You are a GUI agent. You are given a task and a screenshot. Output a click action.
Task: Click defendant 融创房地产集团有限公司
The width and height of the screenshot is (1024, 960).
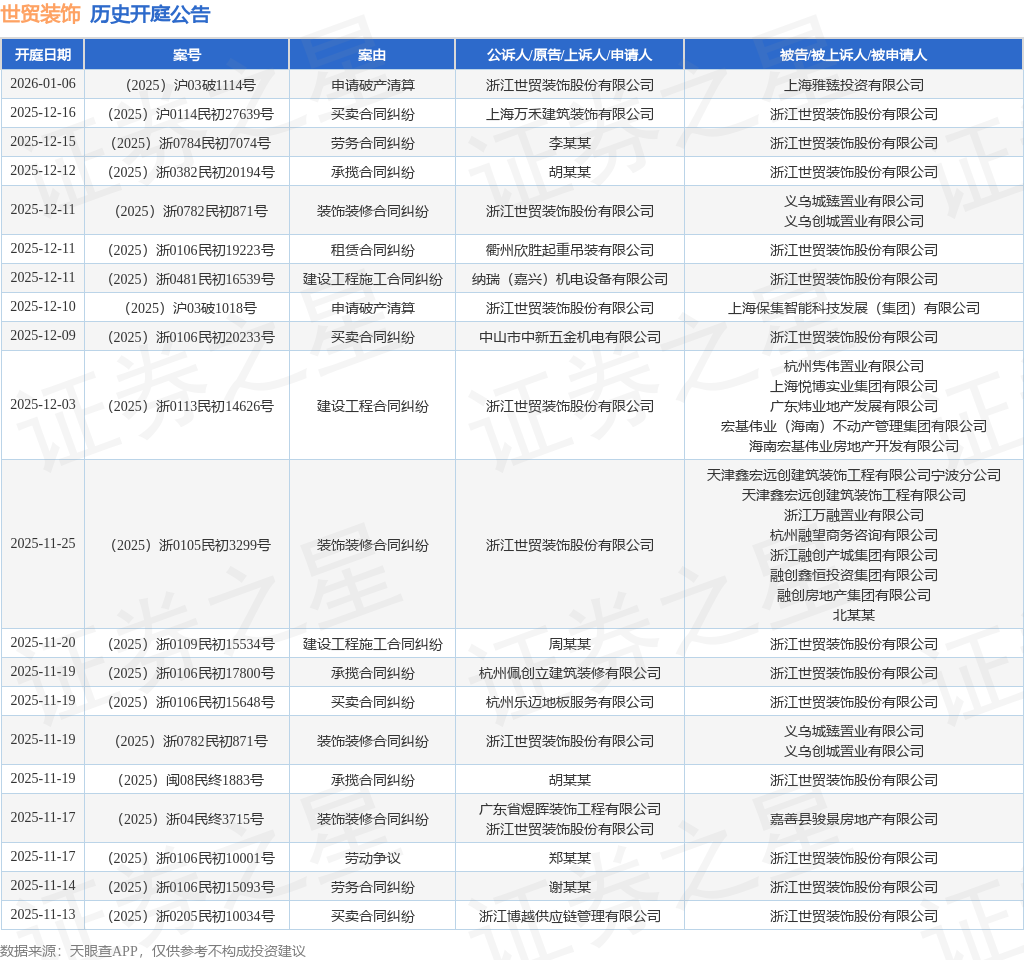[854, 595]
